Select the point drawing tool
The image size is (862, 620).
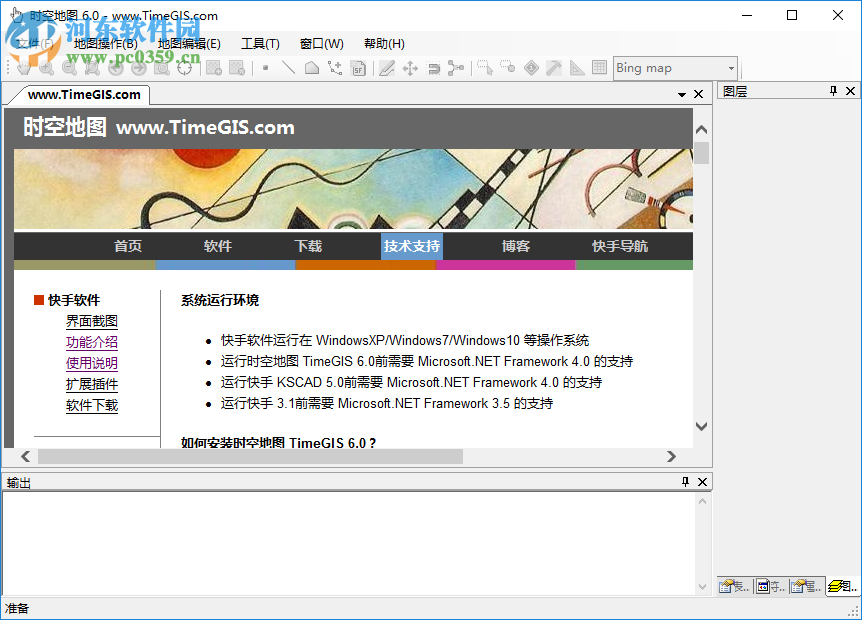[x=264, y=68]
